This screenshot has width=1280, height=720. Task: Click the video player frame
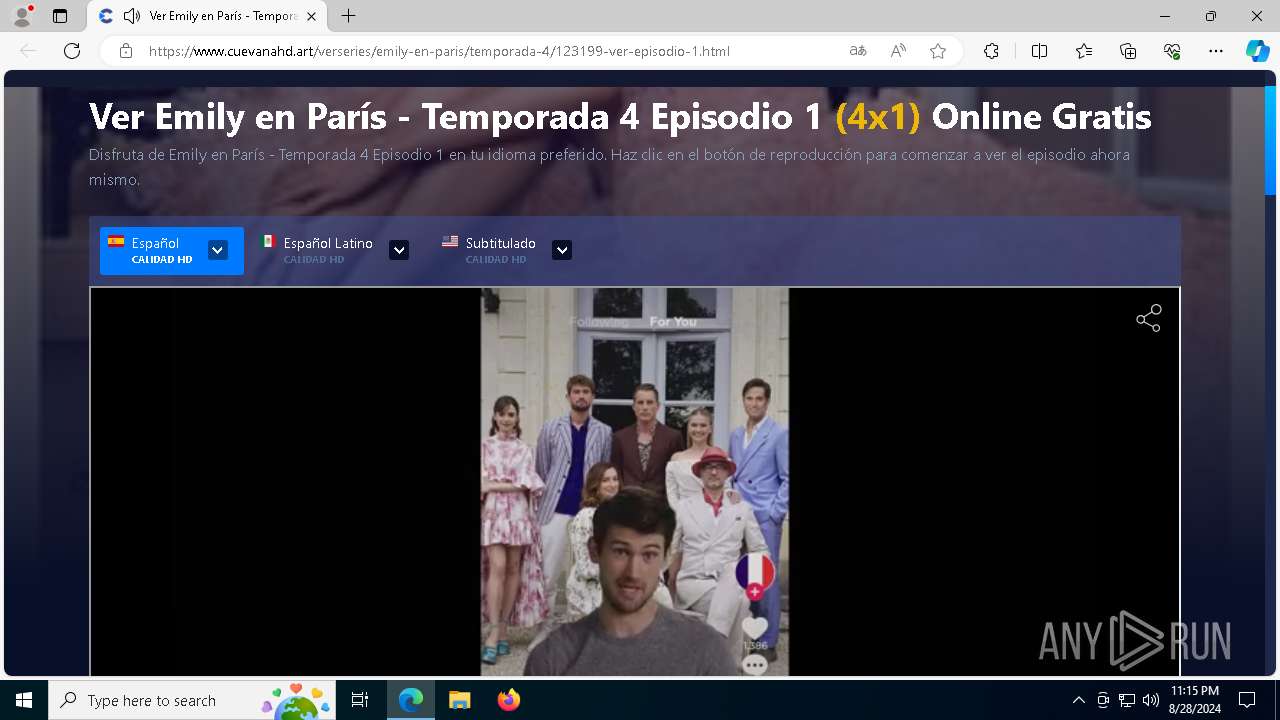point(635,482)
